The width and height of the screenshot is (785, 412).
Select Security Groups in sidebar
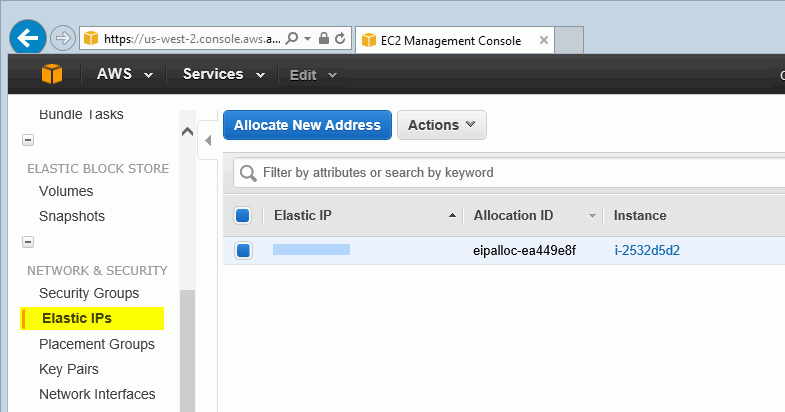click(x=89, y=293)
